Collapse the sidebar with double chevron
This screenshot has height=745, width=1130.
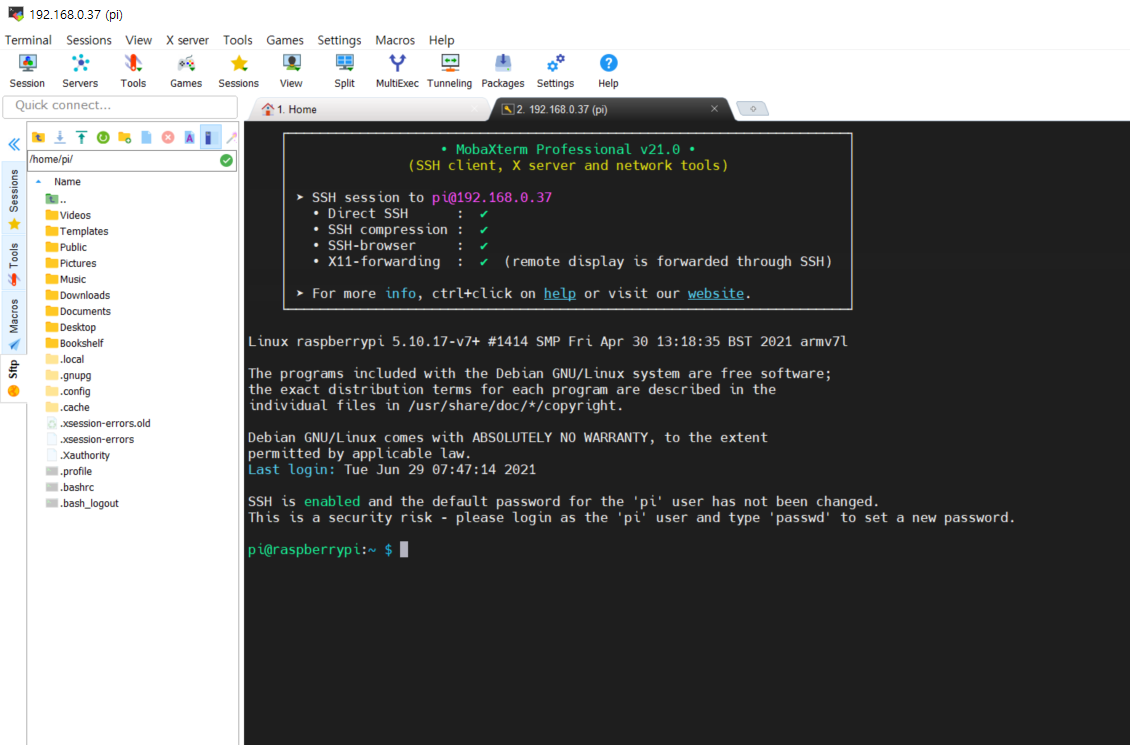[14, 145]
